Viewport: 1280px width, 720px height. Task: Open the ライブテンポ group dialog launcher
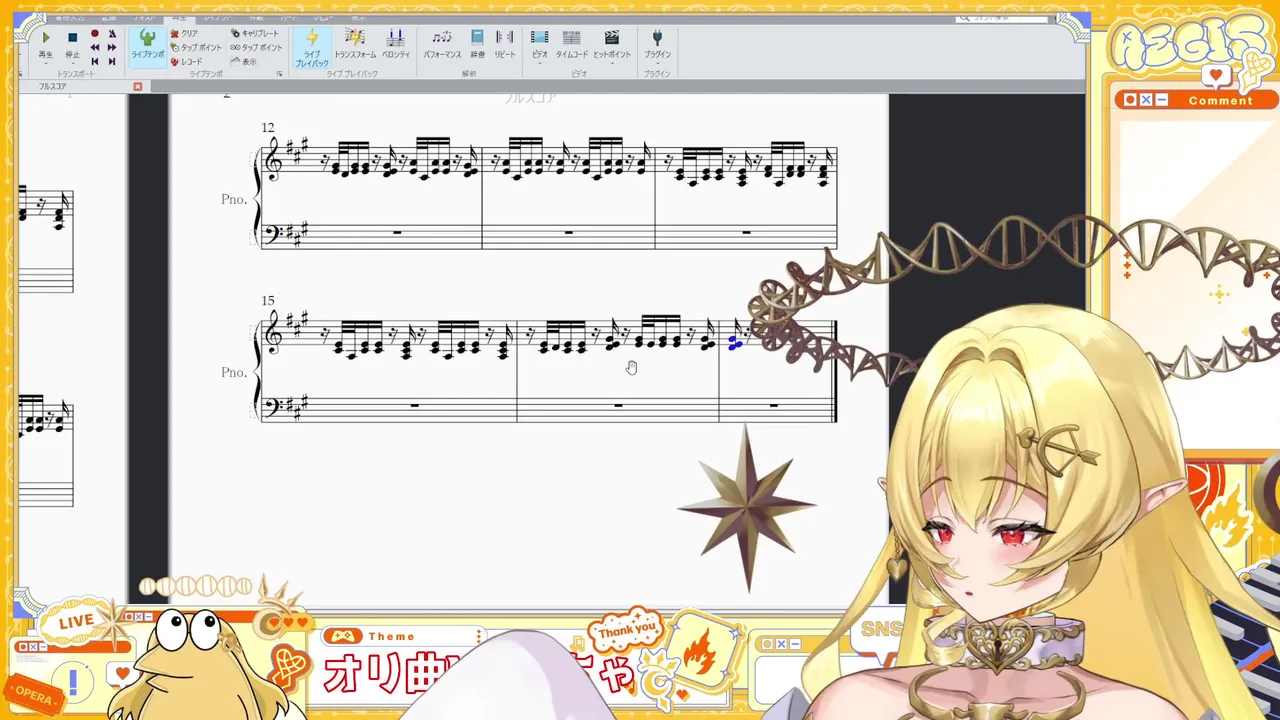[280, 74]
